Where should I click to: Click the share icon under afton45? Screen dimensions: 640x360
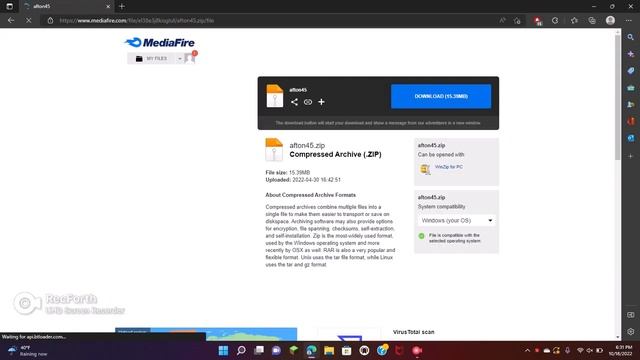tap(294, 102)
